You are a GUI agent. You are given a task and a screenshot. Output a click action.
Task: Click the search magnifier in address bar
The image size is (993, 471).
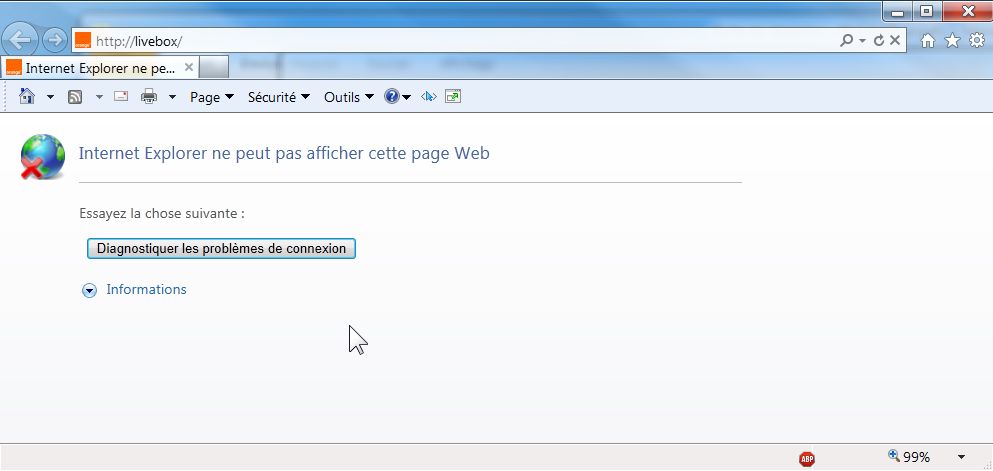pos(846,41)
